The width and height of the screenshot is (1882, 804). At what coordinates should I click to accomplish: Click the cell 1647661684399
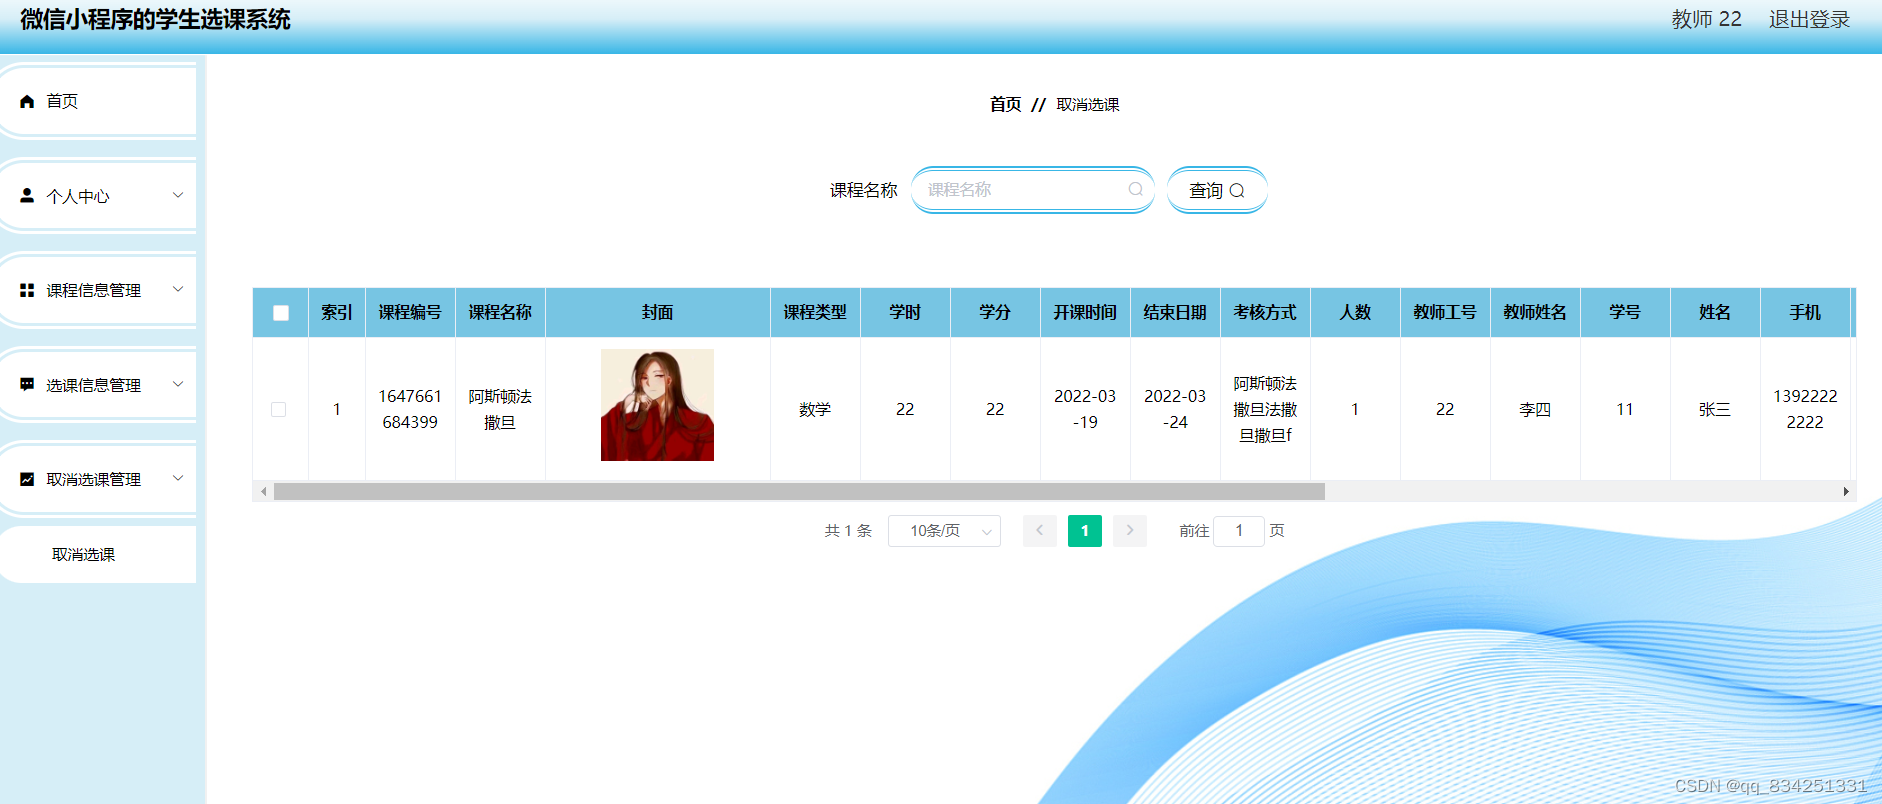410,409
